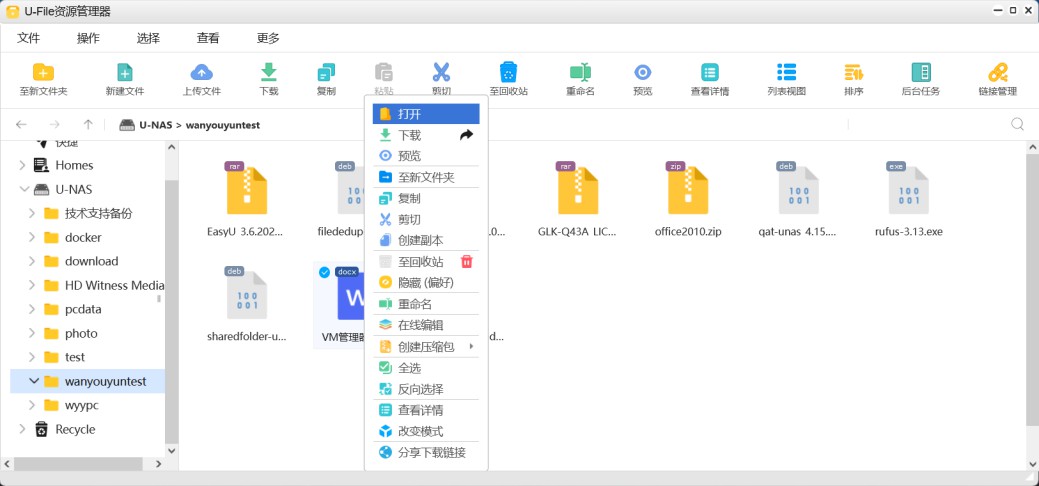Select the office2010.zip archive
The height and width of the screenshot is (486, 1039).
(x=688, y=199)
